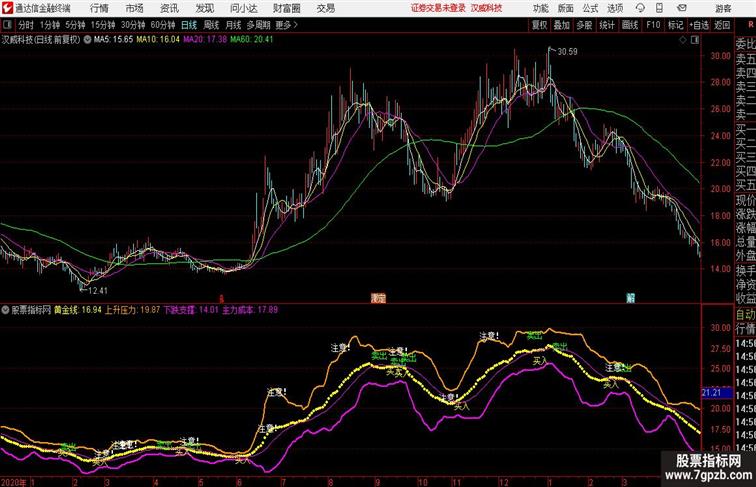Screen dimensions: 756x487
Task: Click the 下跌支撑: 14.01 indicator value
Action: (191, 310)
